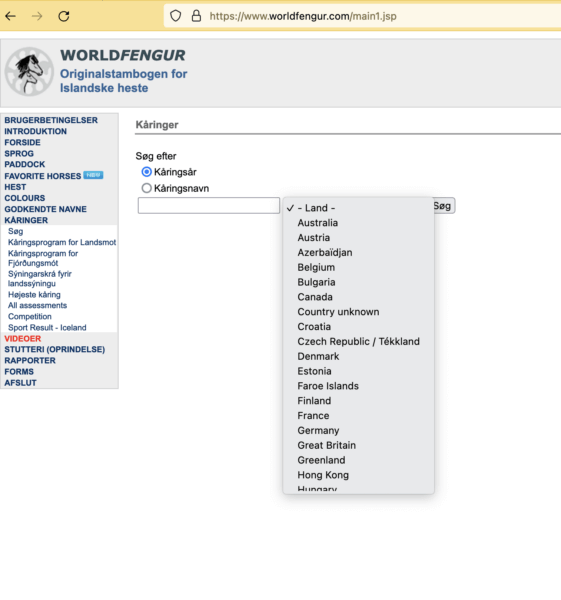Open STUTTERI (OPRINDELSE) menu item
The height and width of the screenshot is (600, 561).
tap(54, 349)
